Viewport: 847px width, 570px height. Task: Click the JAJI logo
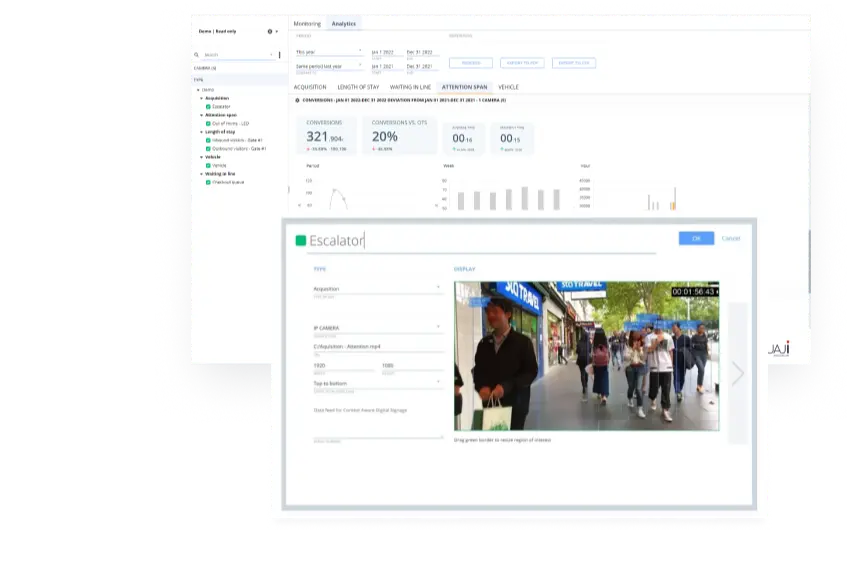[778, 349]
